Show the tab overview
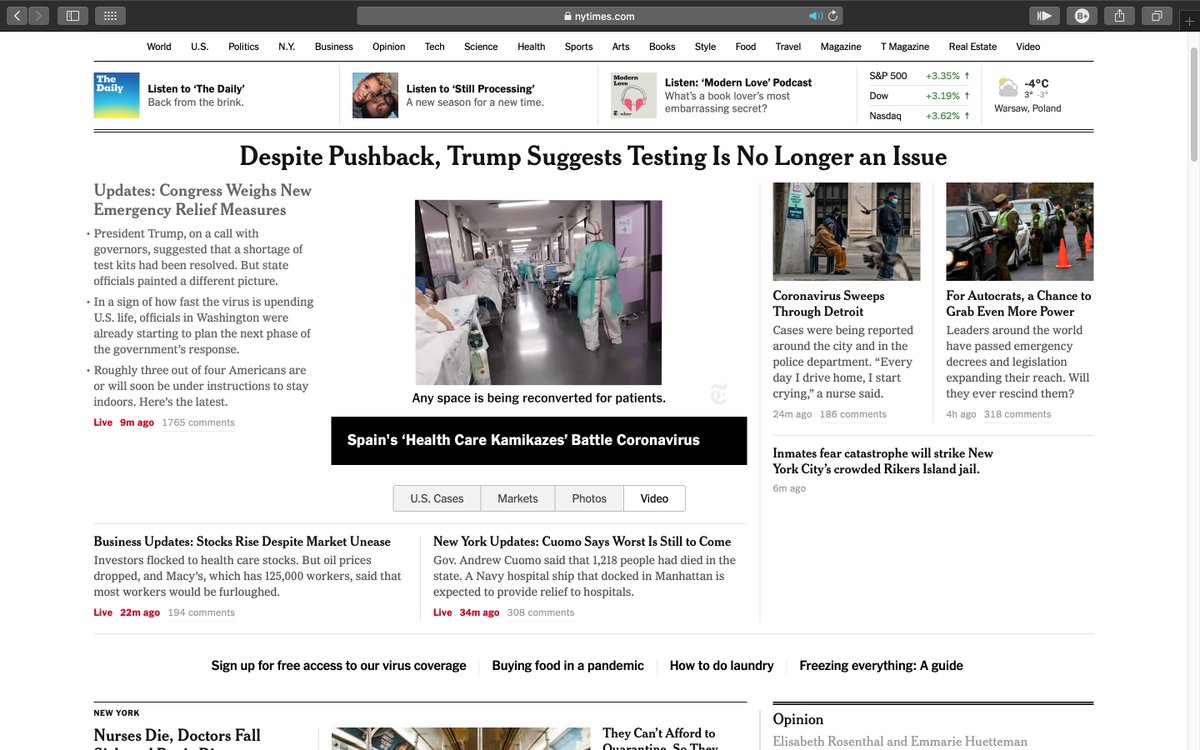The width and height of the screenshot is (1200, 750). [x=1157, y=15]
